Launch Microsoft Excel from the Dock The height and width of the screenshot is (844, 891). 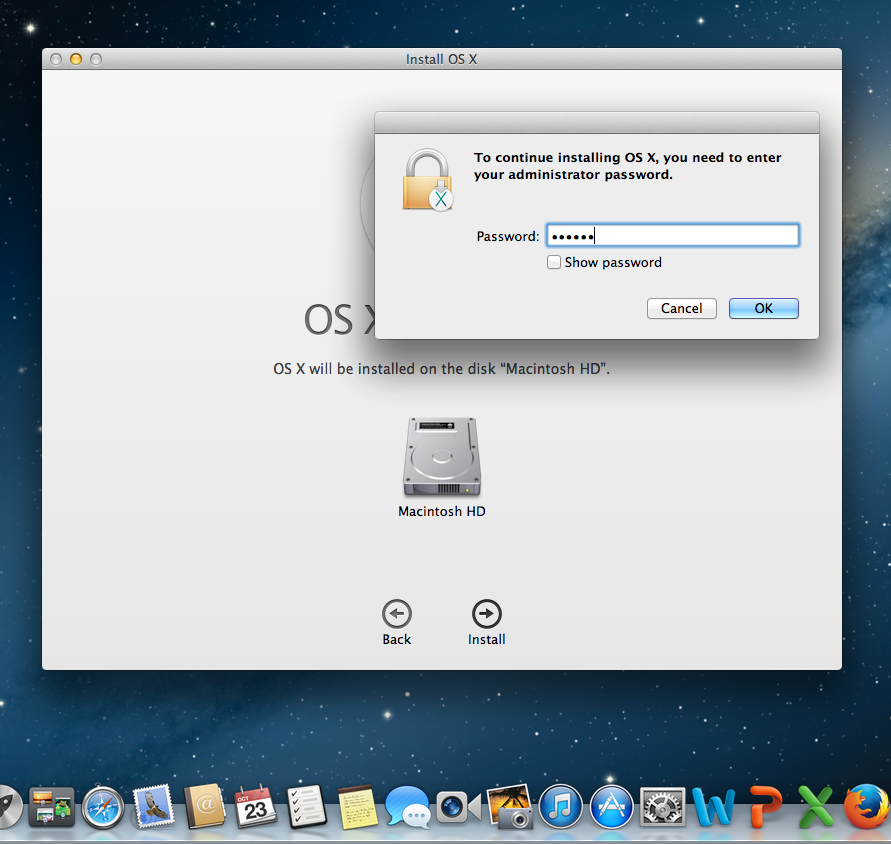[x=815, y=807]
